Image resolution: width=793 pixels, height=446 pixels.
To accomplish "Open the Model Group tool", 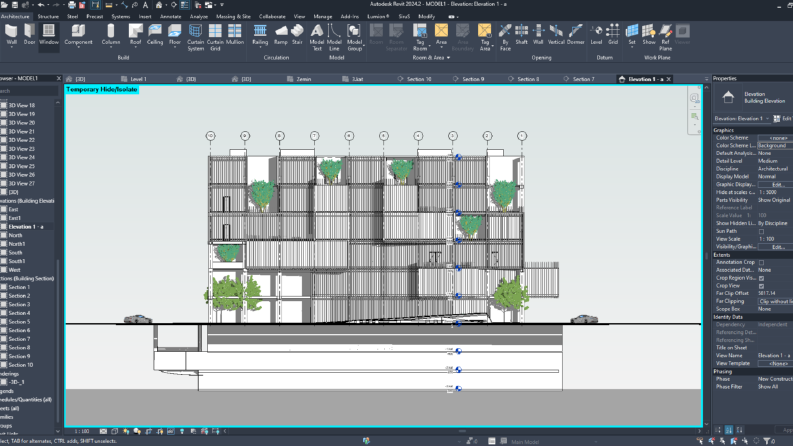I will pyautogui.click(x=354, y=37).
